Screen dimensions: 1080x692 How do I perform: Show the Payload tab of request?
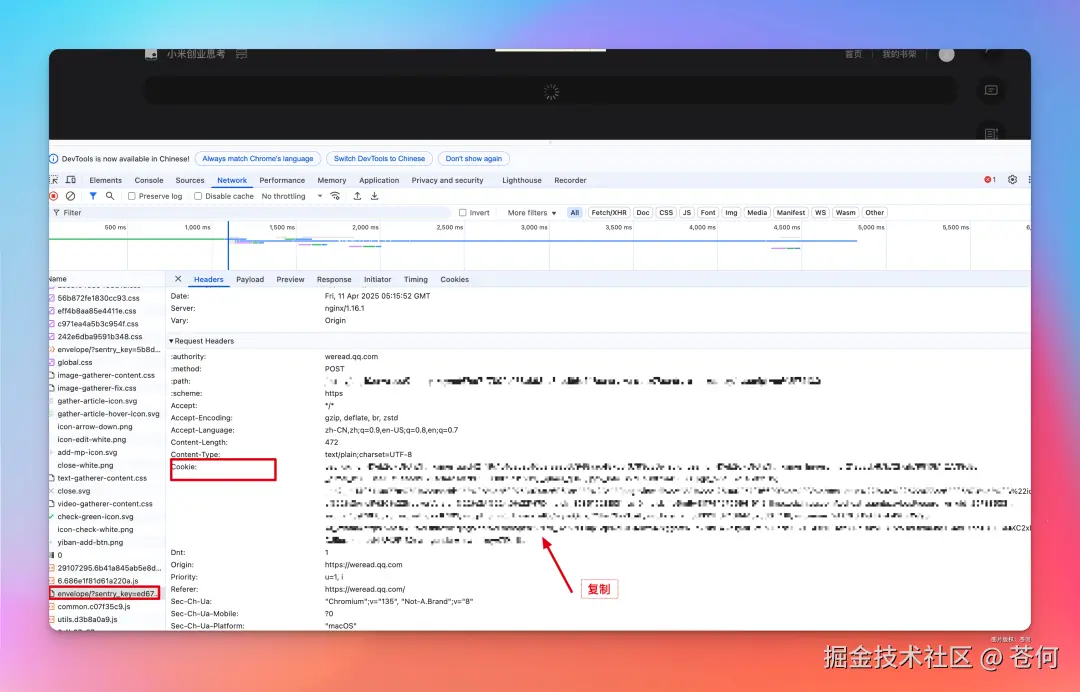[250, 280]
